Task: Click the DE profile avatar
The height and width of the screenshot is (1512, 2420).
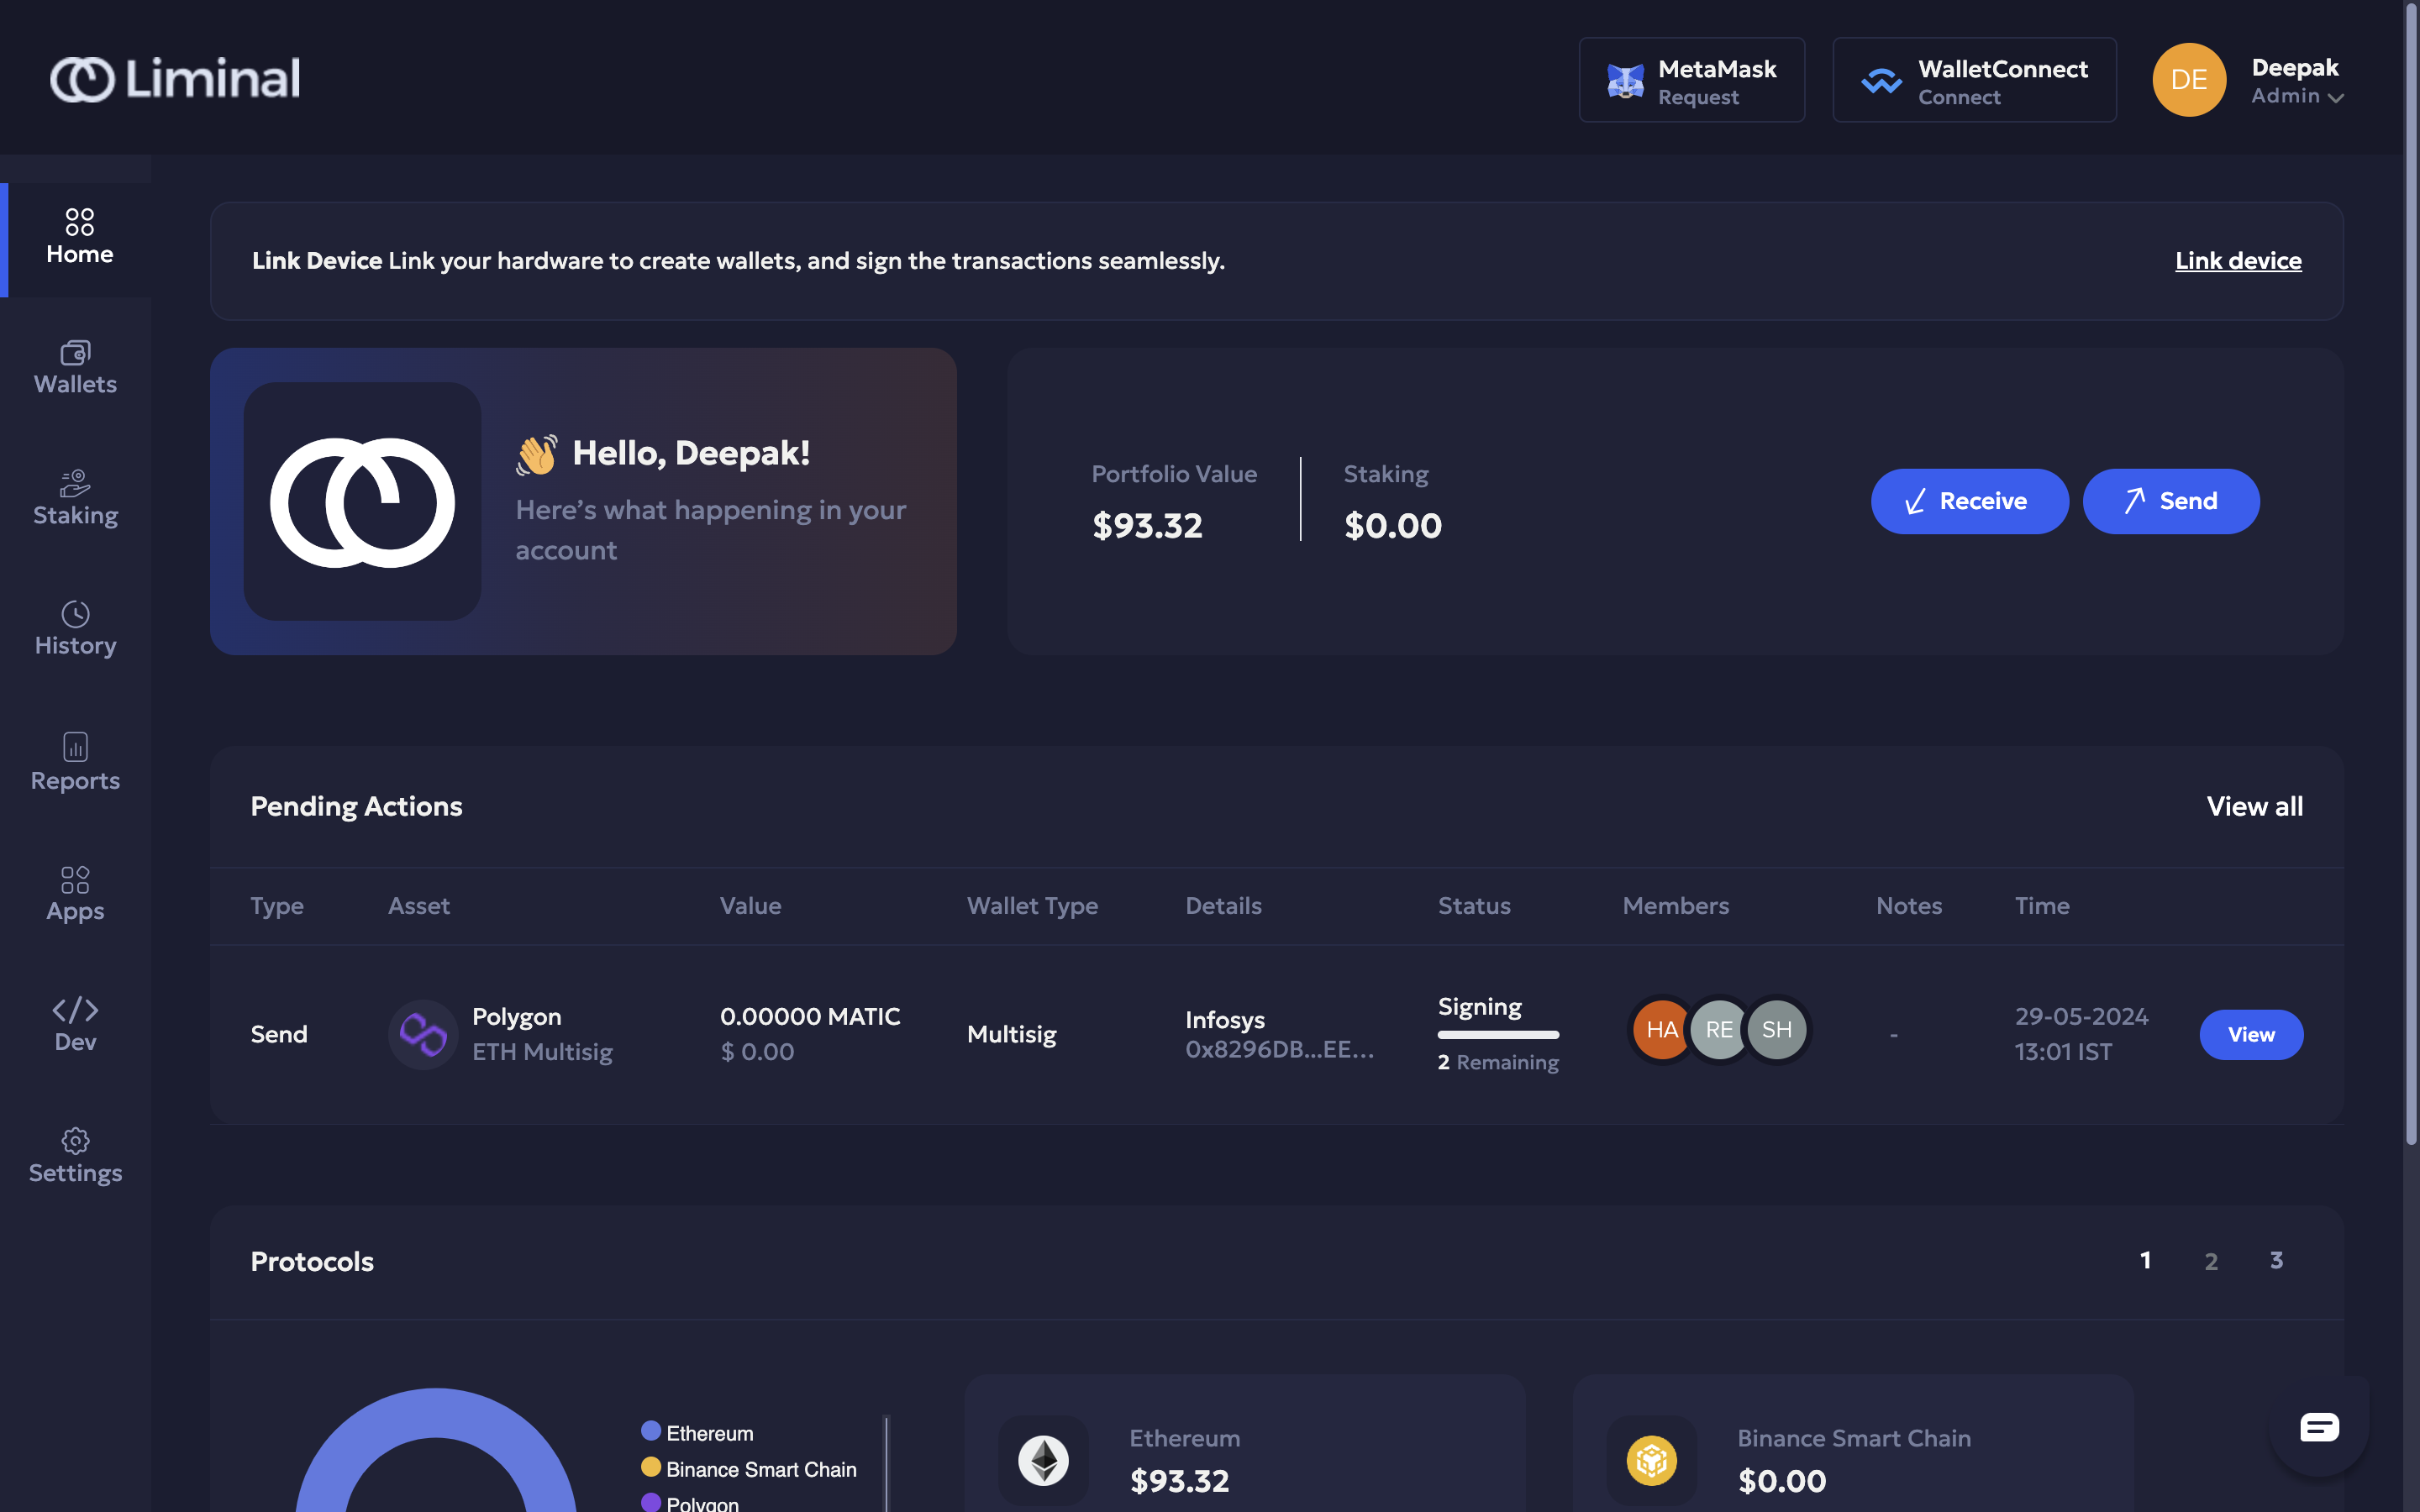Action: pyautogui.click(x=2188, y=80)
